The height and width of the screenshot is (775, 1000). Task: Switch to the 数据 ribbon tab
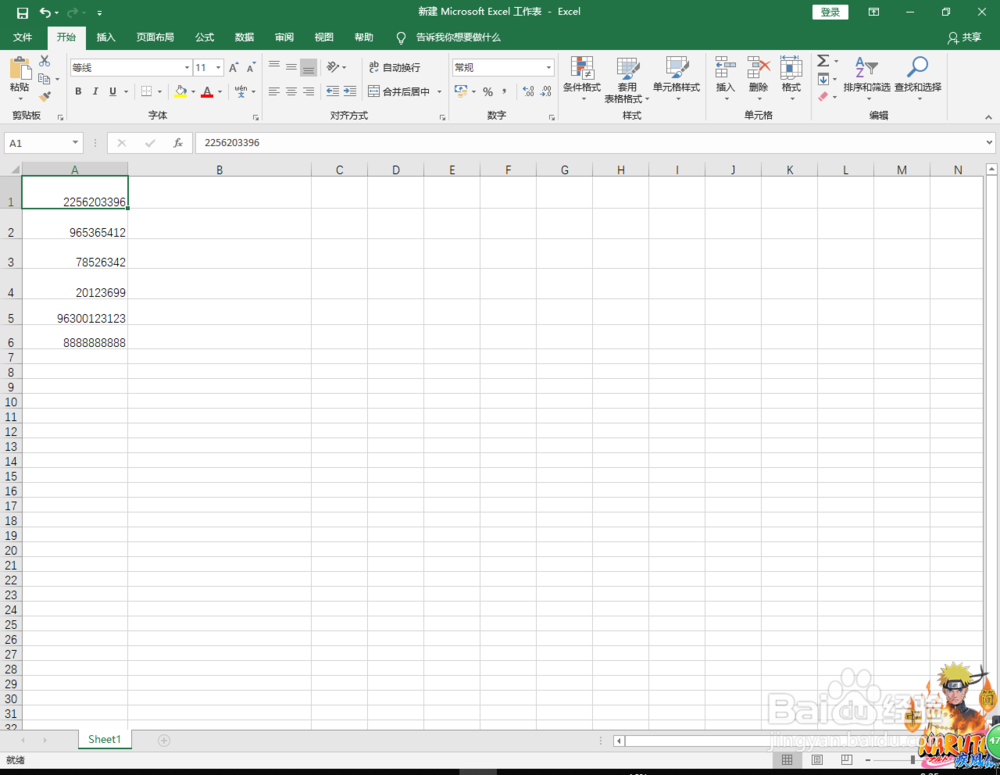coord(244,37)
